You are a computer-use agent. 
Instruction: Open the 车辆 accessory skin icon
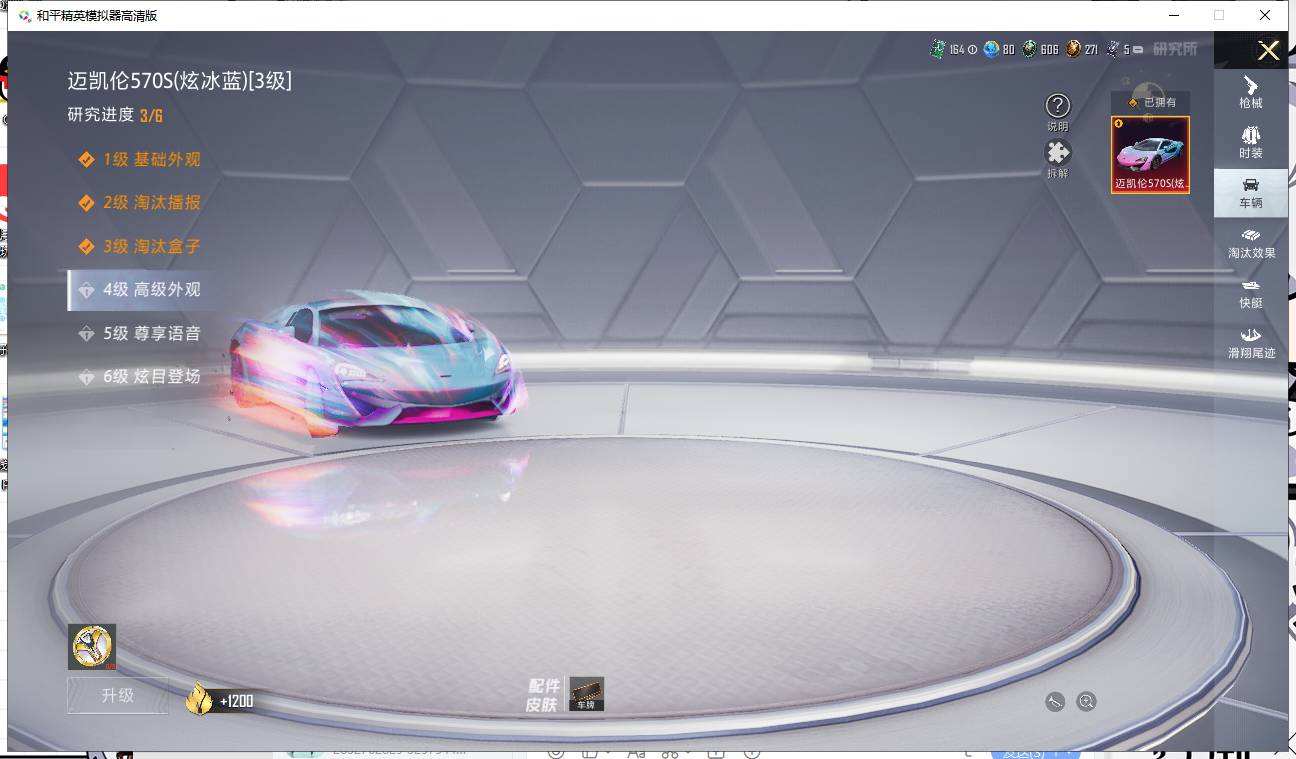(x=586, y=694)
